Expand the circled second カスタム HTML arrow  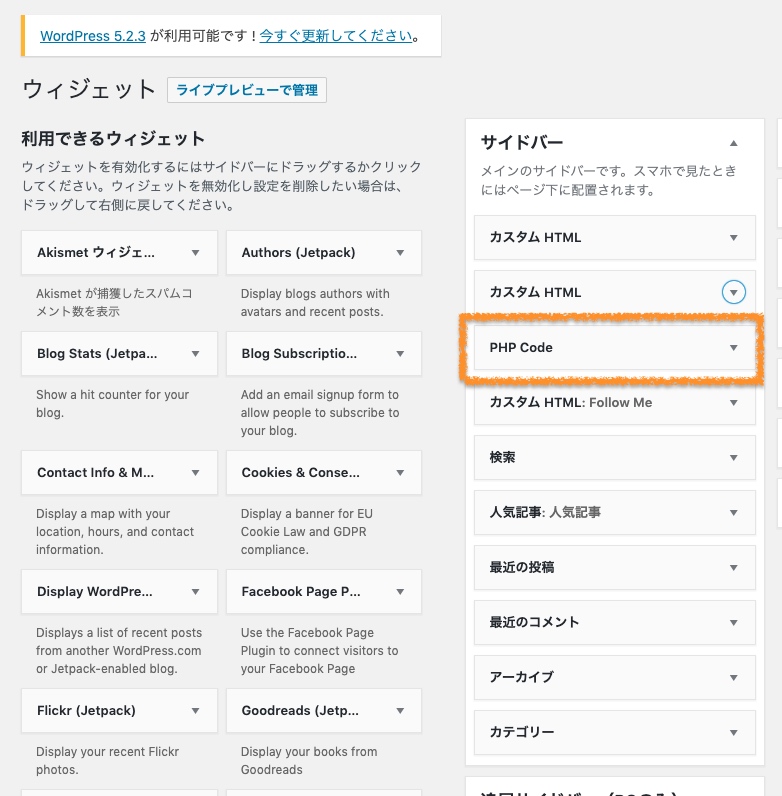[733, 293]
